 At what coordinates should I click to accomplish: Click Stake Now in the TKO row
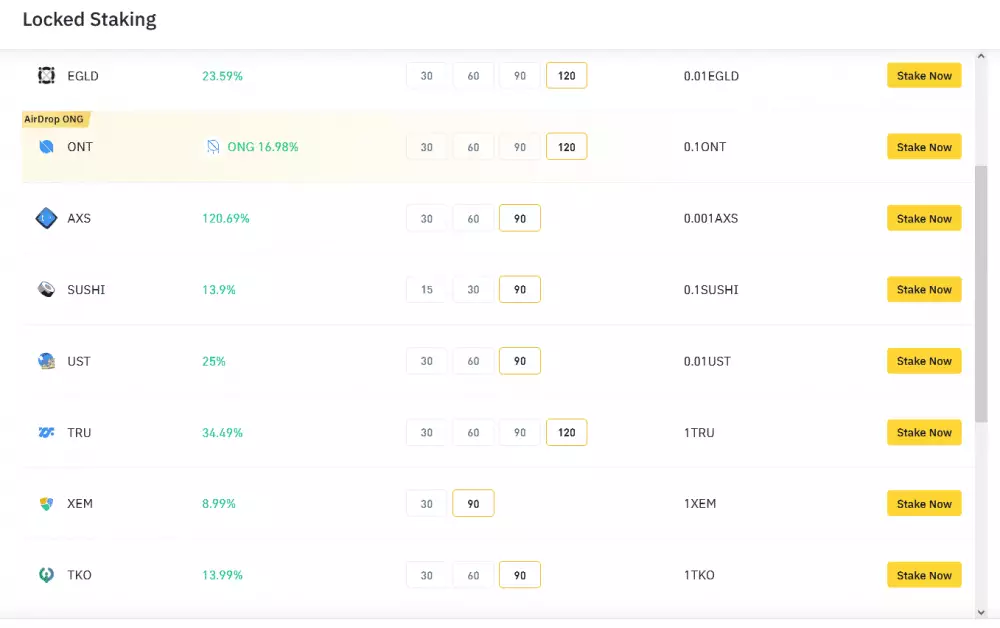(x=924, y=575)
